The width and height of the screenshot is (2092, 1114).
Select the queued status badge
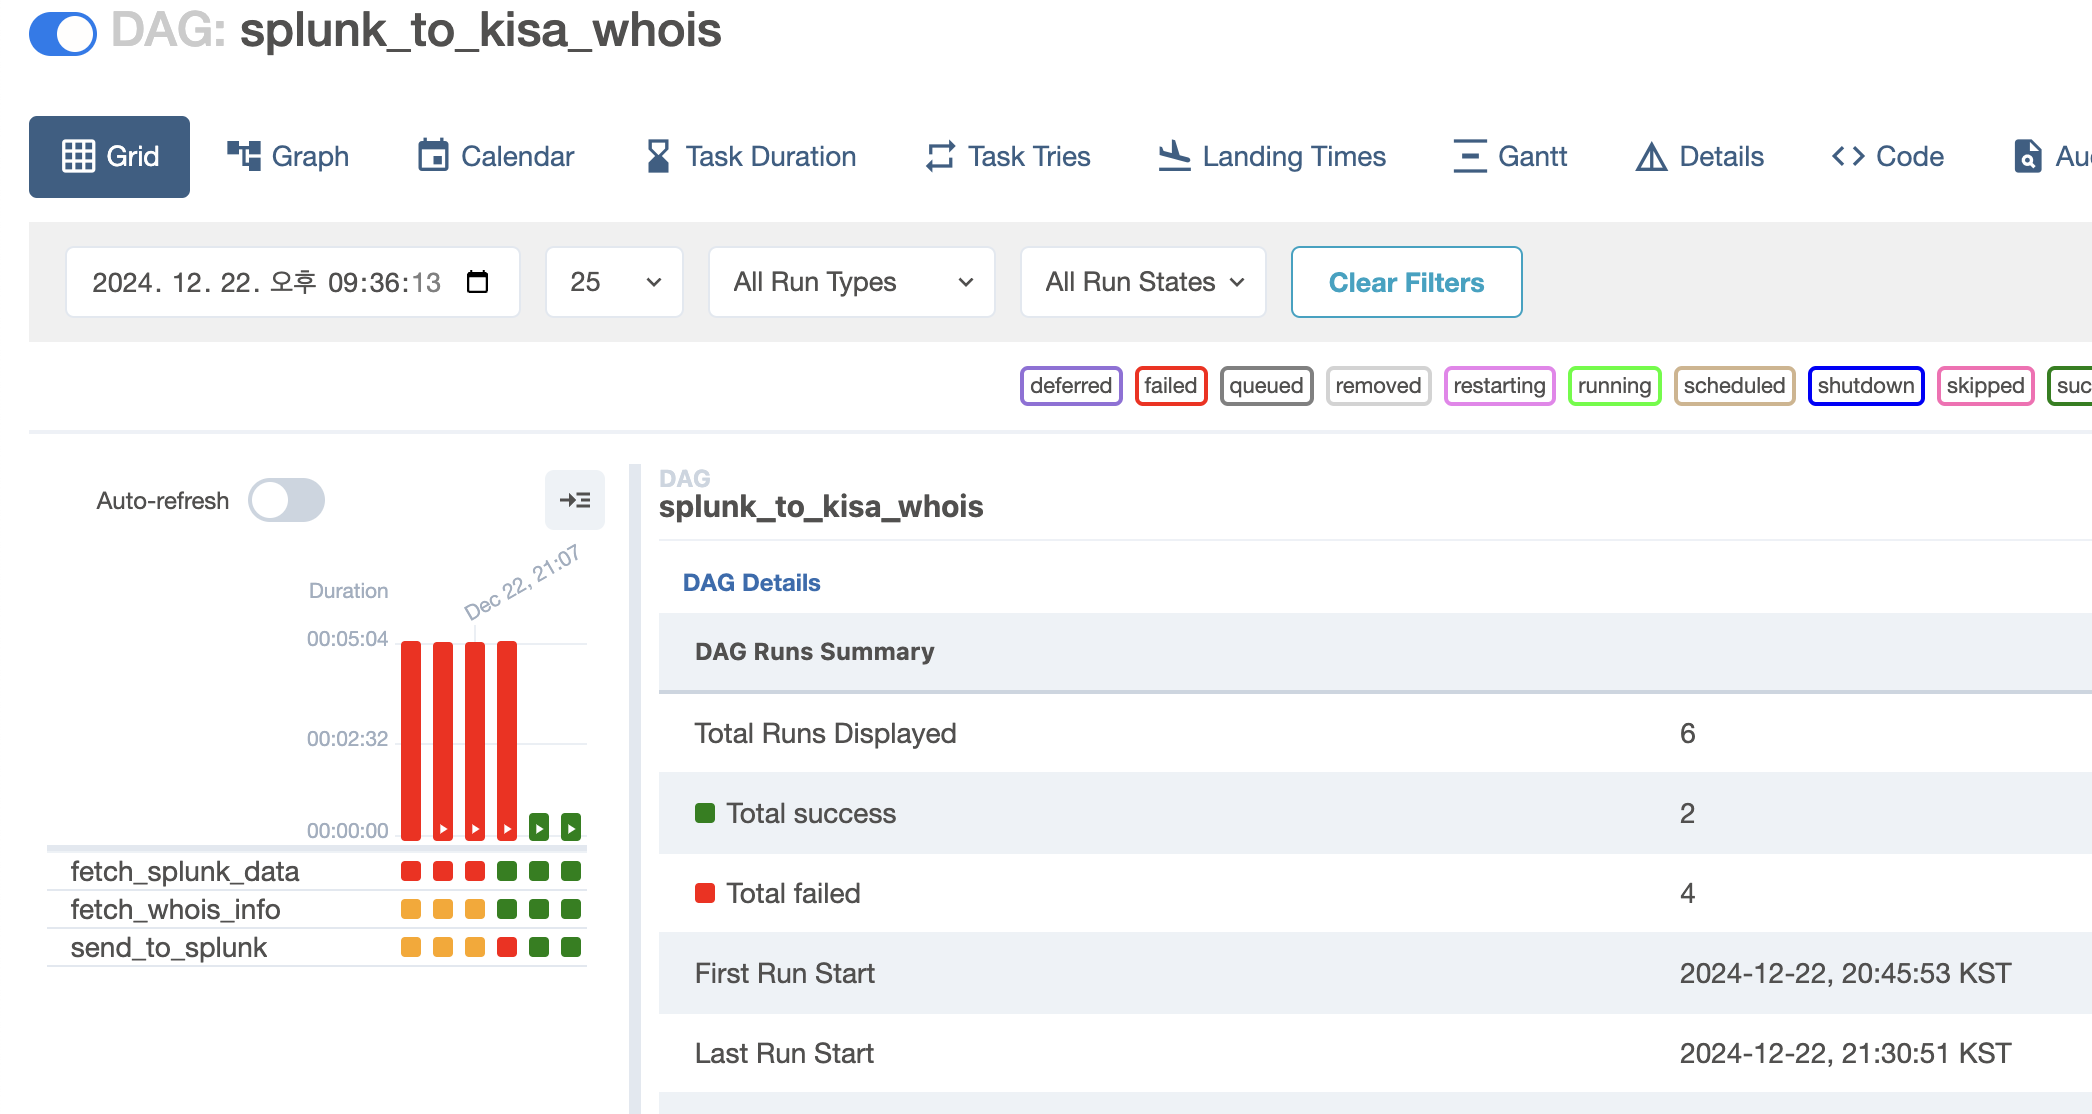(1266, 386)
